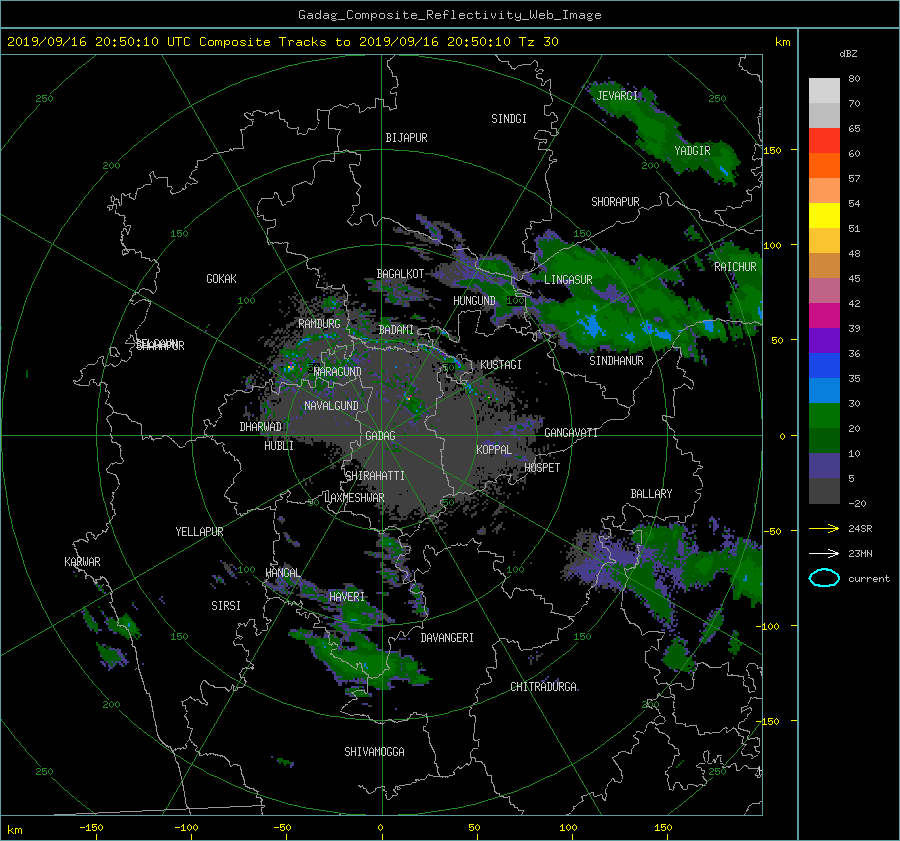Click the SINDGI city label
900x841 pixels.
(x=509, y=119)
